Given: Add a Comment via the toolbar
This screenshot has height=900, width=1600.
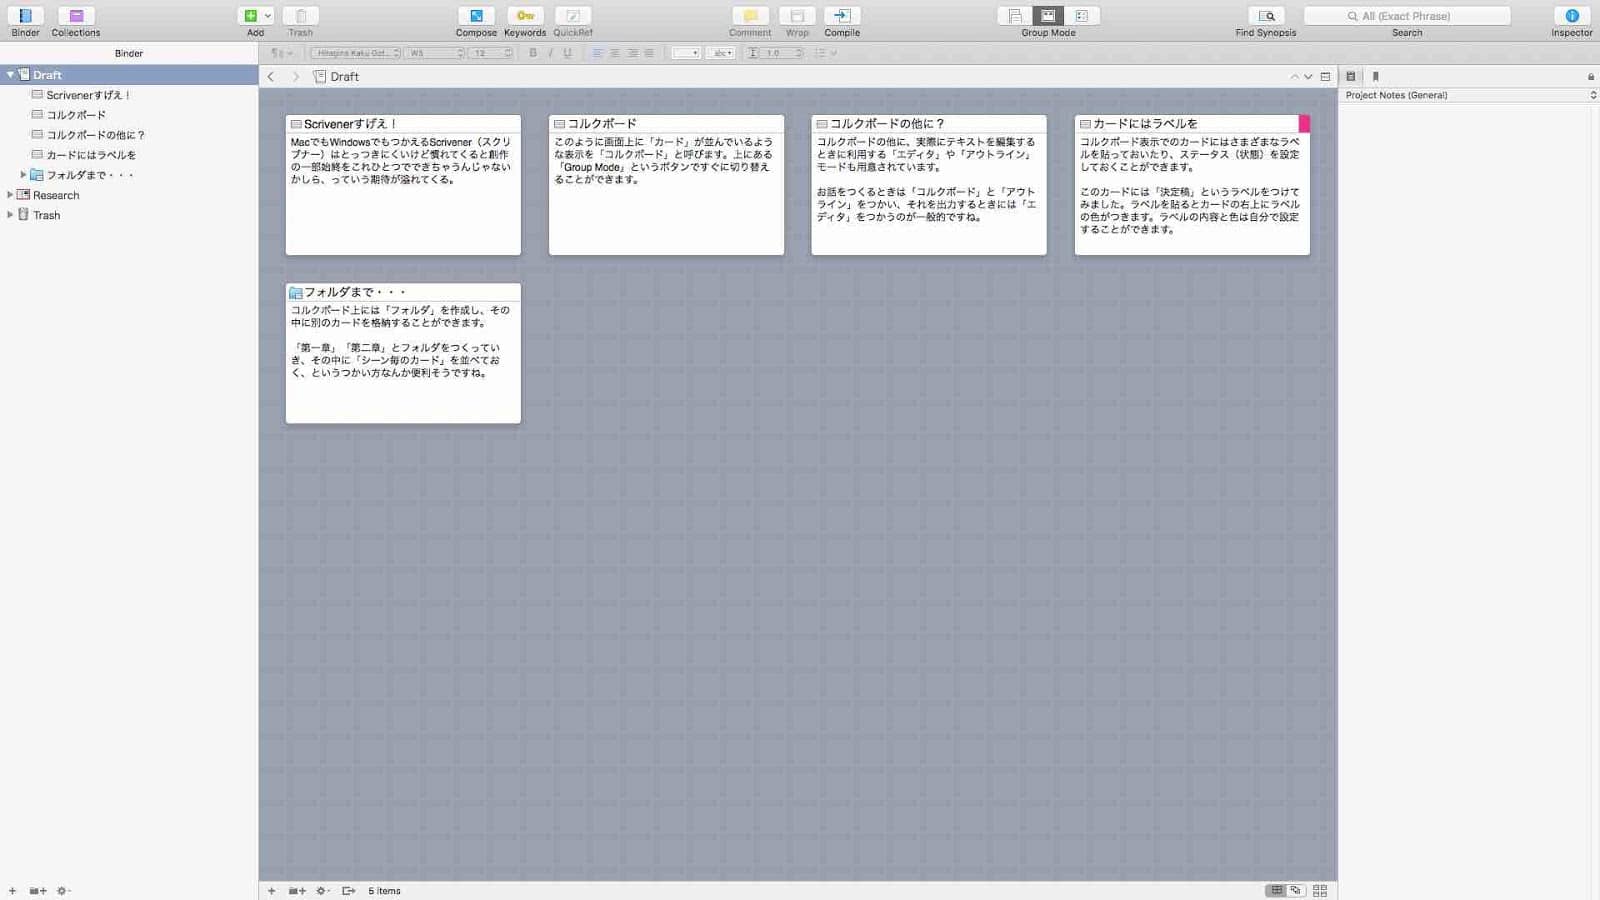Looking at the screenshot, I should 749,16.
